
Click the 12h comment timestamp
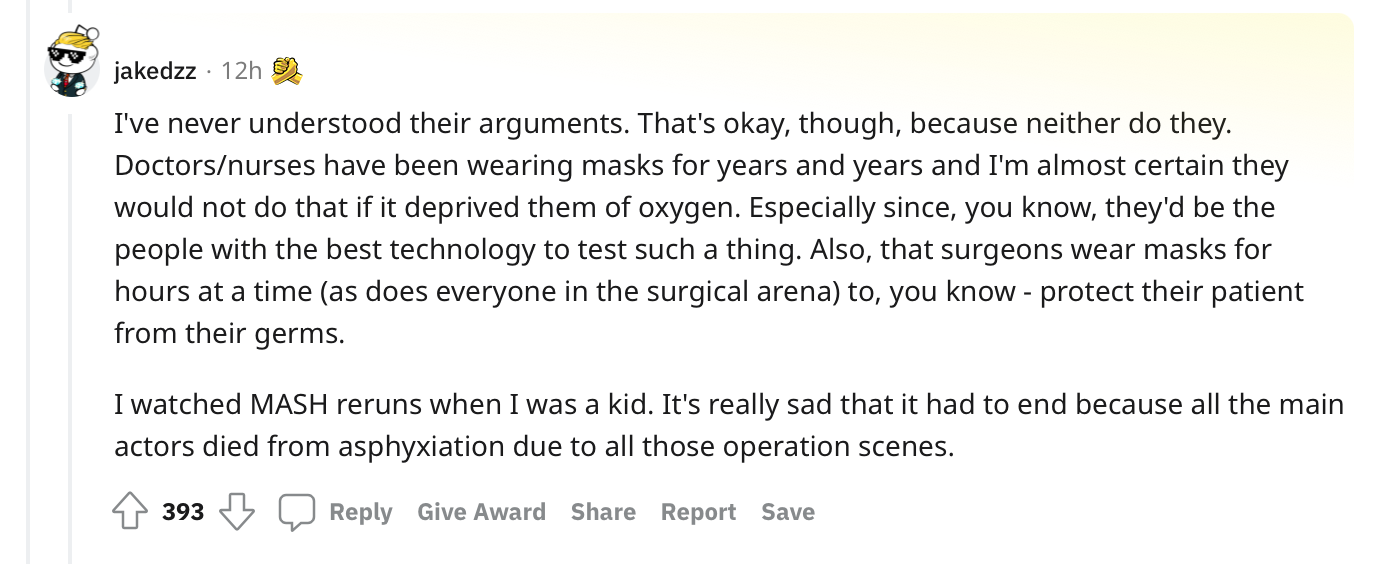(x=241, y=71)
